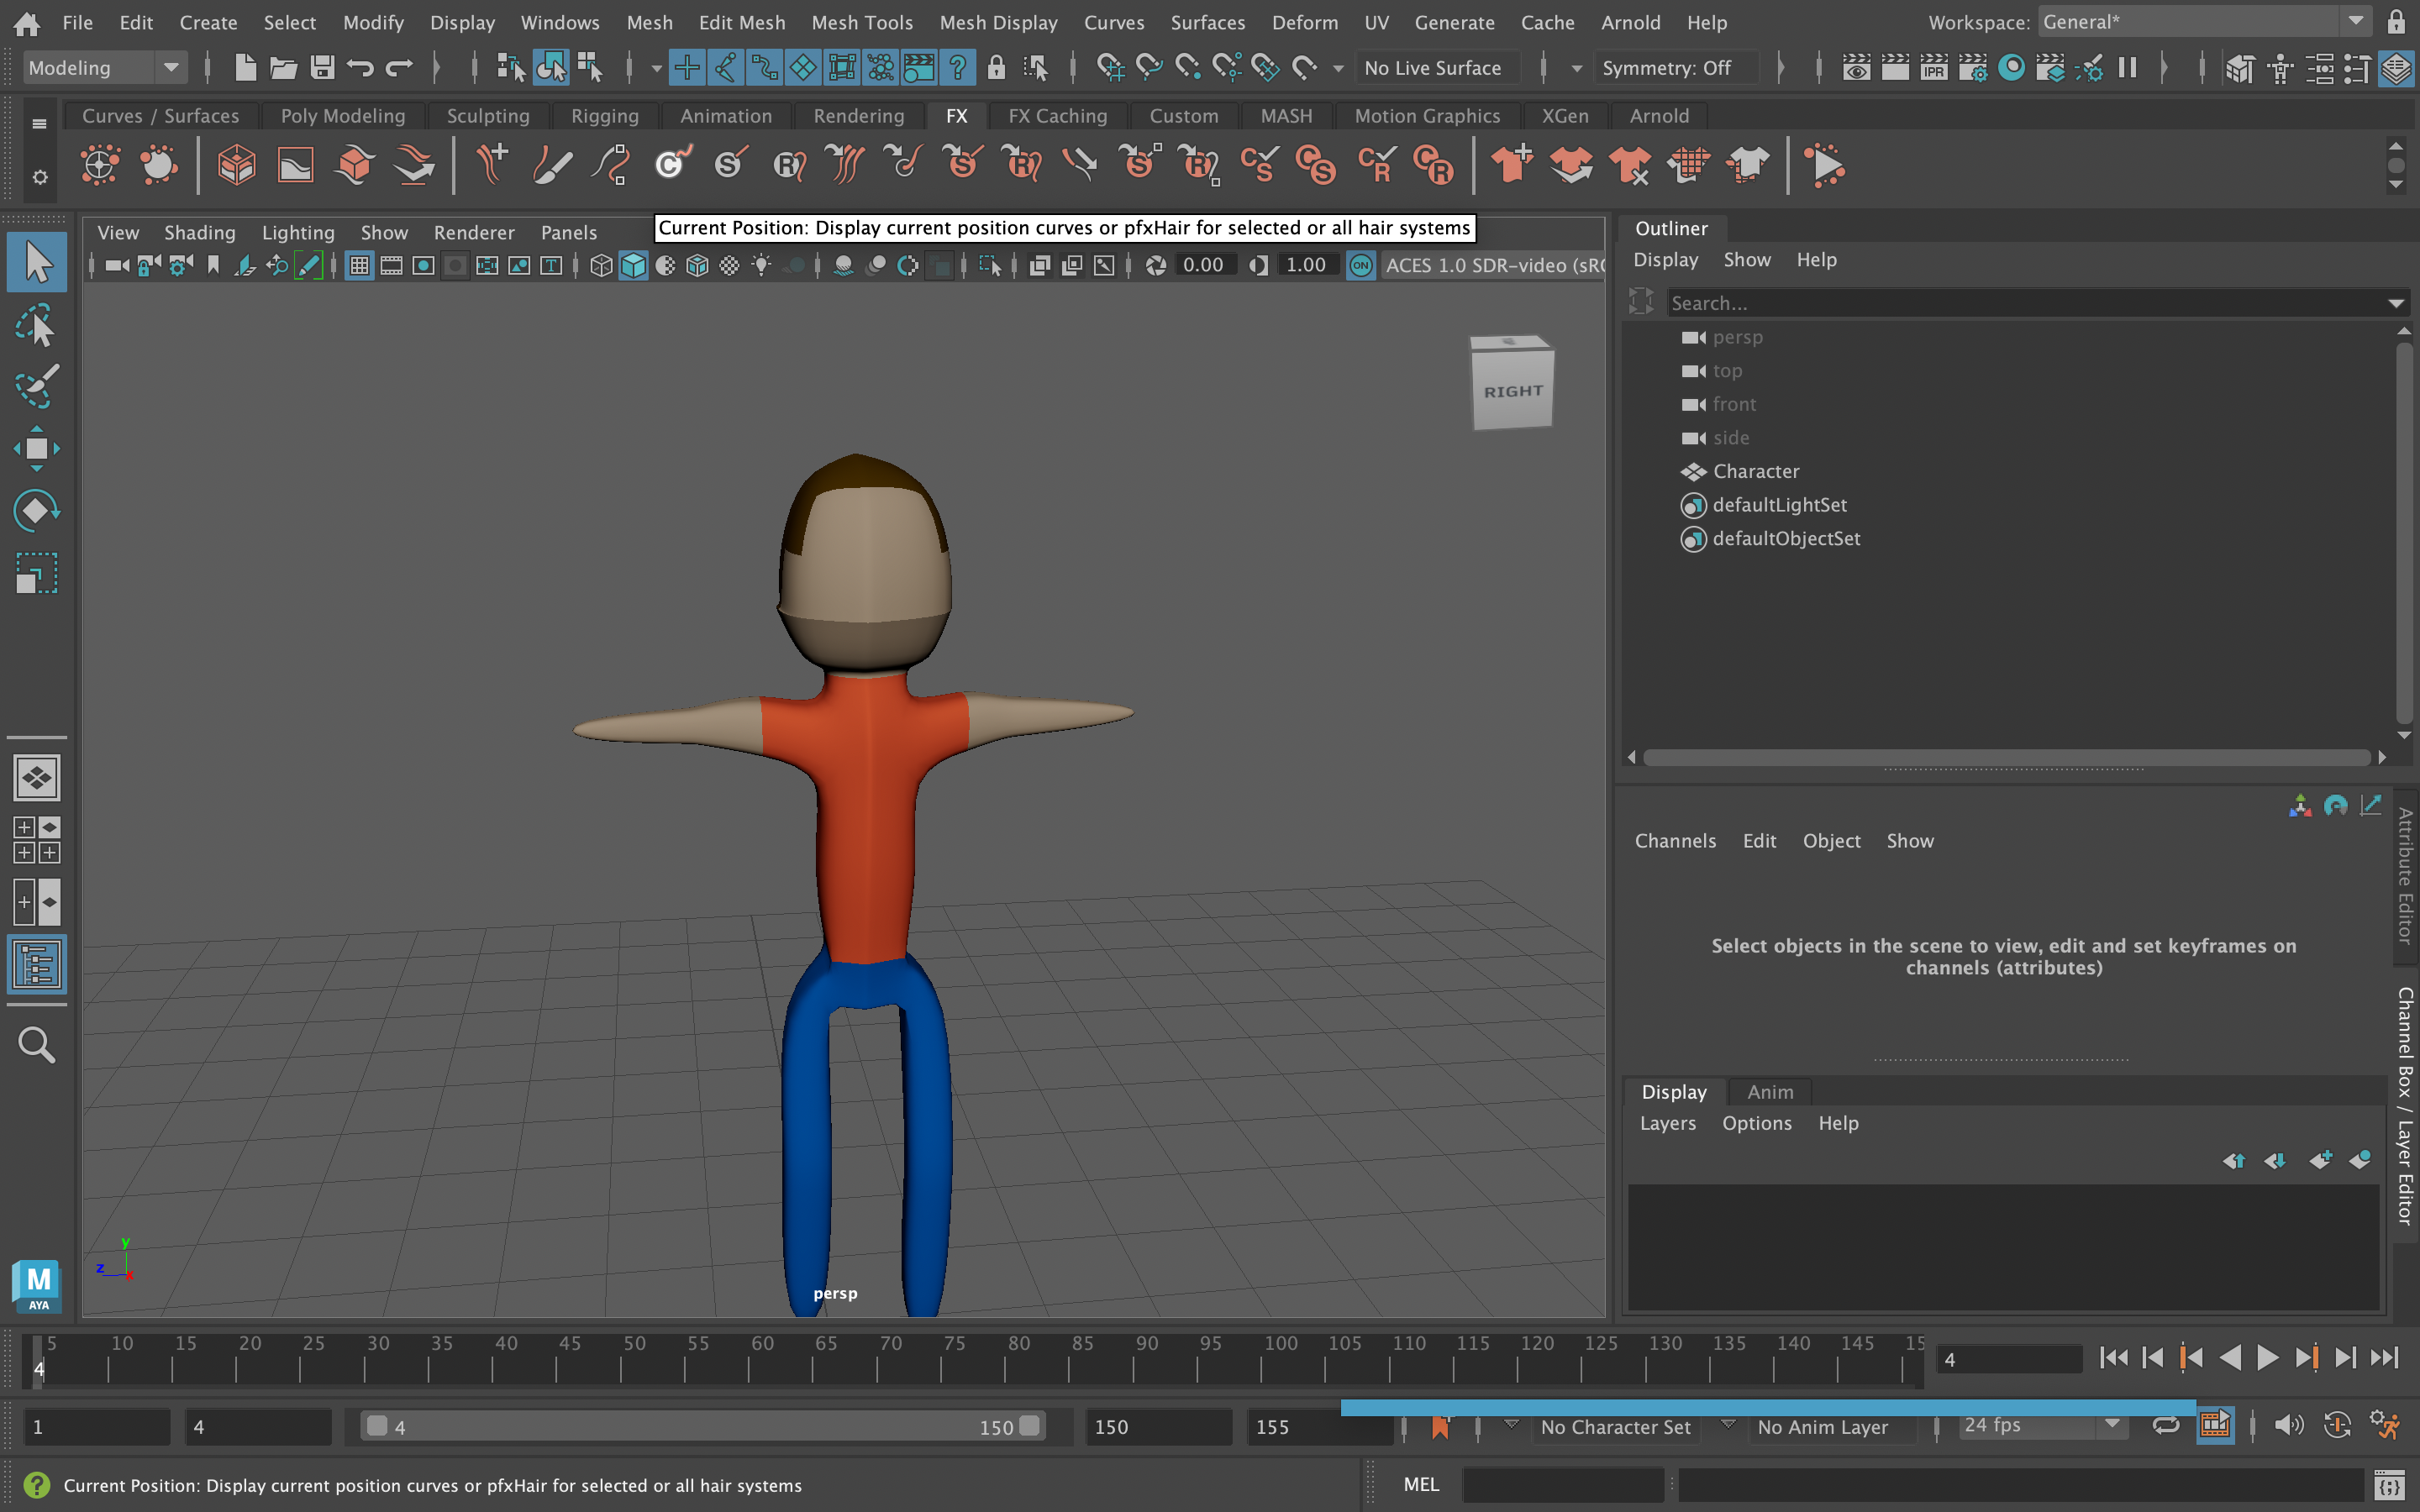Toggle viewport grid display button

pyautogui.click(x=359, y=265)
